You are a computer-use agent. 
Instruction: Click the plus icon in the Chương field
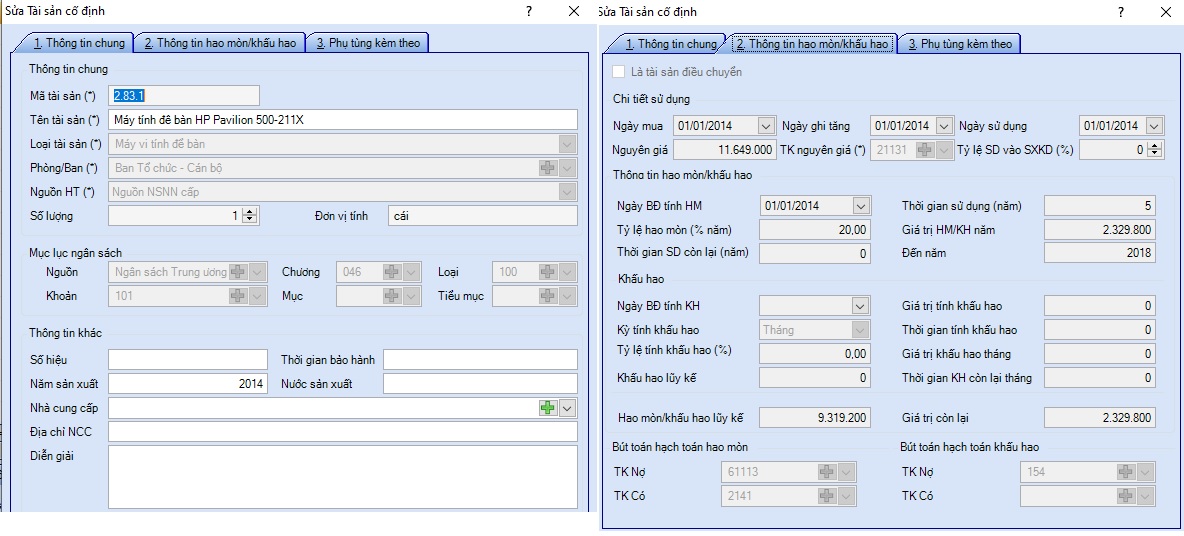[392, 272]
